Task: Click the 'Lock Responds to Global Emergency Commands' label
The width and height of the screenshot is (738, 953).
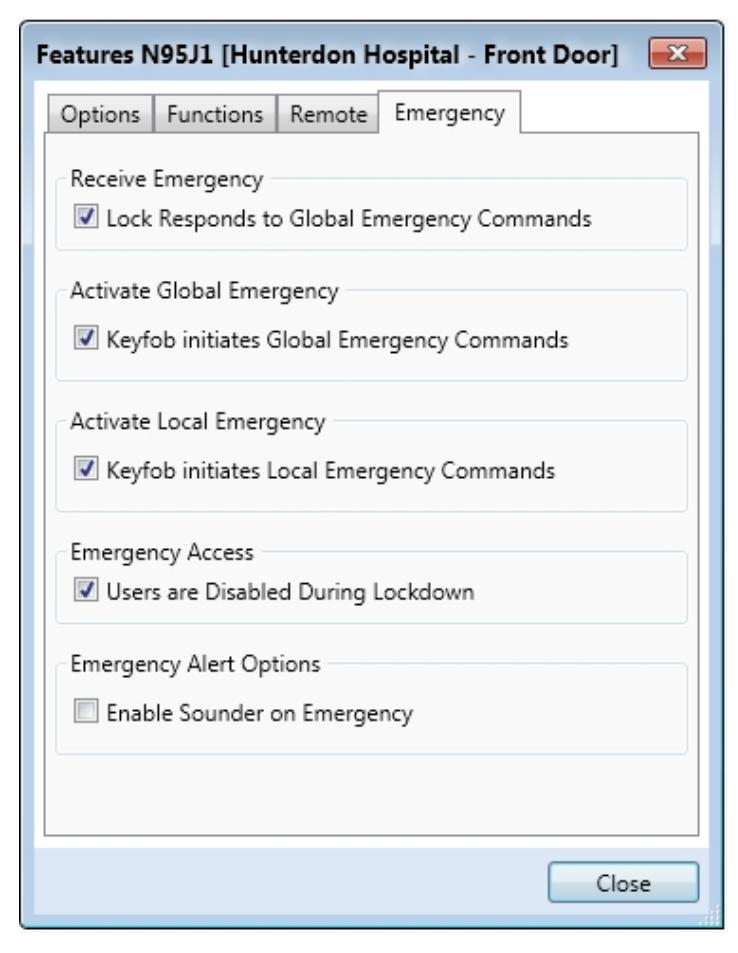Action: (349, 219)
